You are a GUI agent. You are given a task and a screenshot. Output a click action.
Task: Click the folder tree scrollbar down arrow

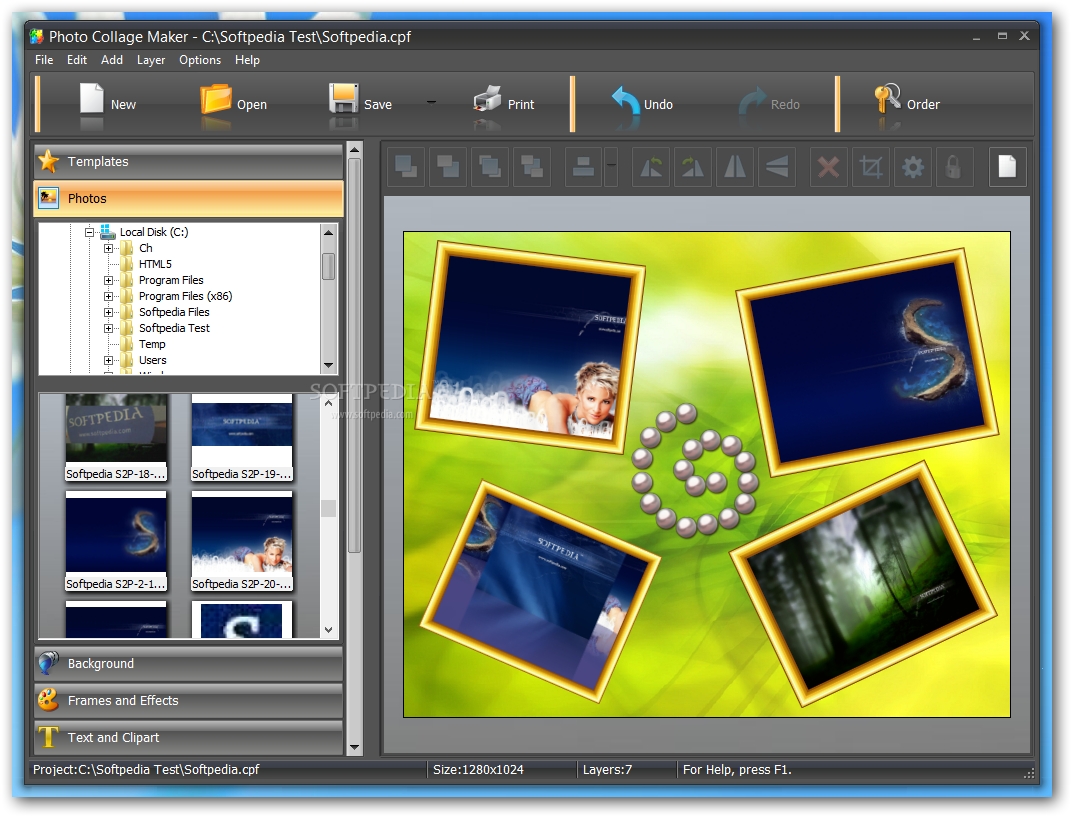pyautogui.click(x=328, y=365)
